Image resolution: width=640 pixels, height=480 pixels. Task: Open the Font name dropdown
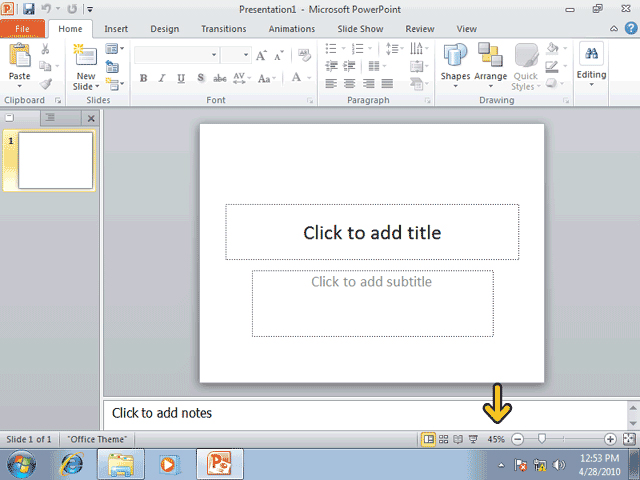click(x=214, y=55)
